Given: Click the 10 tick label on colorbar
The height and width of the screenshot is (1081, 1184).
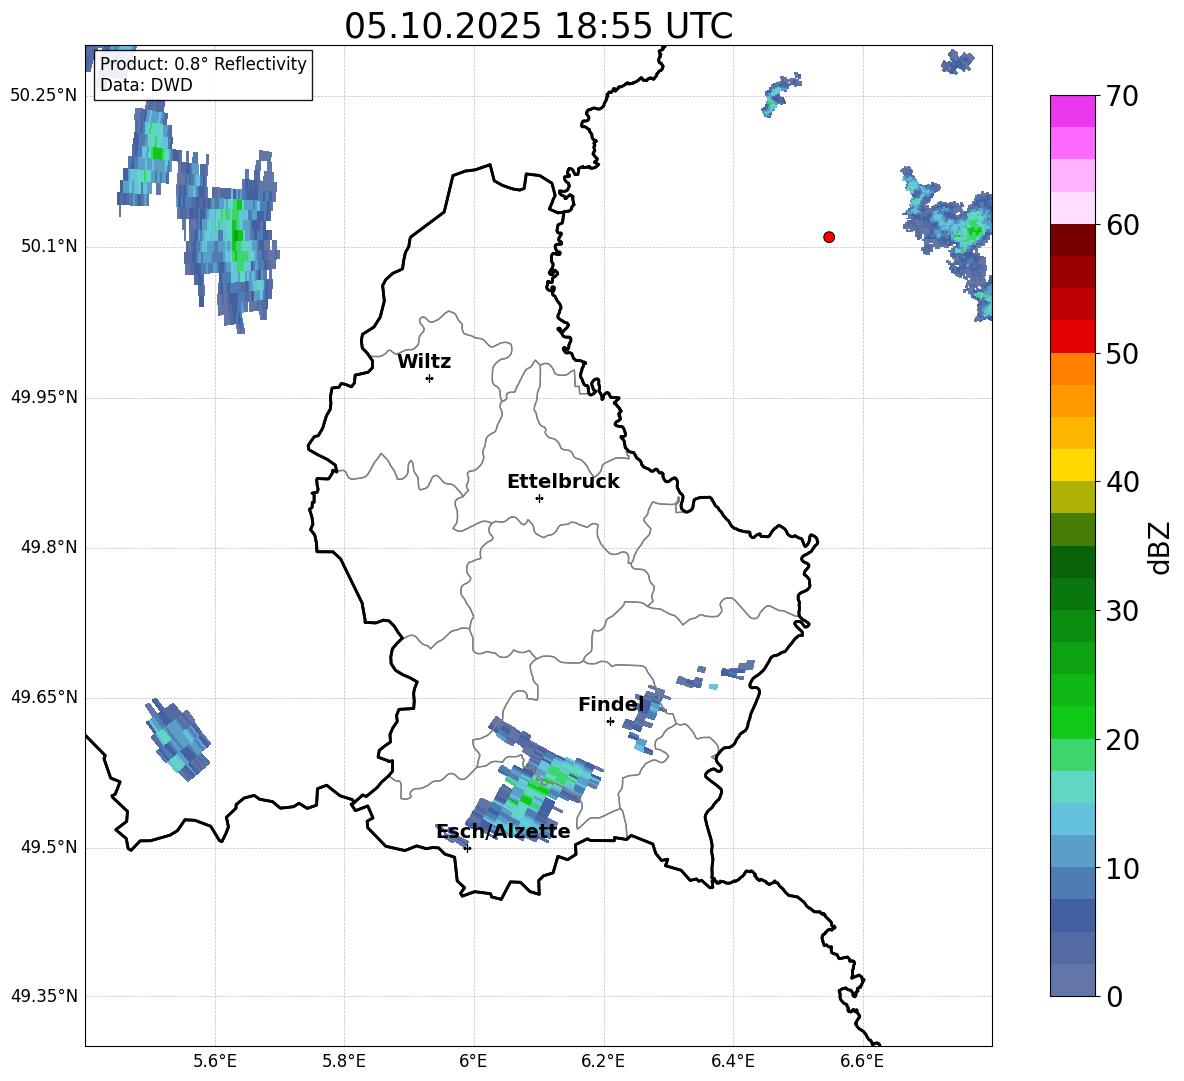Looking at the screenshot, I should pyautogui.click(x=1122, y=869).
